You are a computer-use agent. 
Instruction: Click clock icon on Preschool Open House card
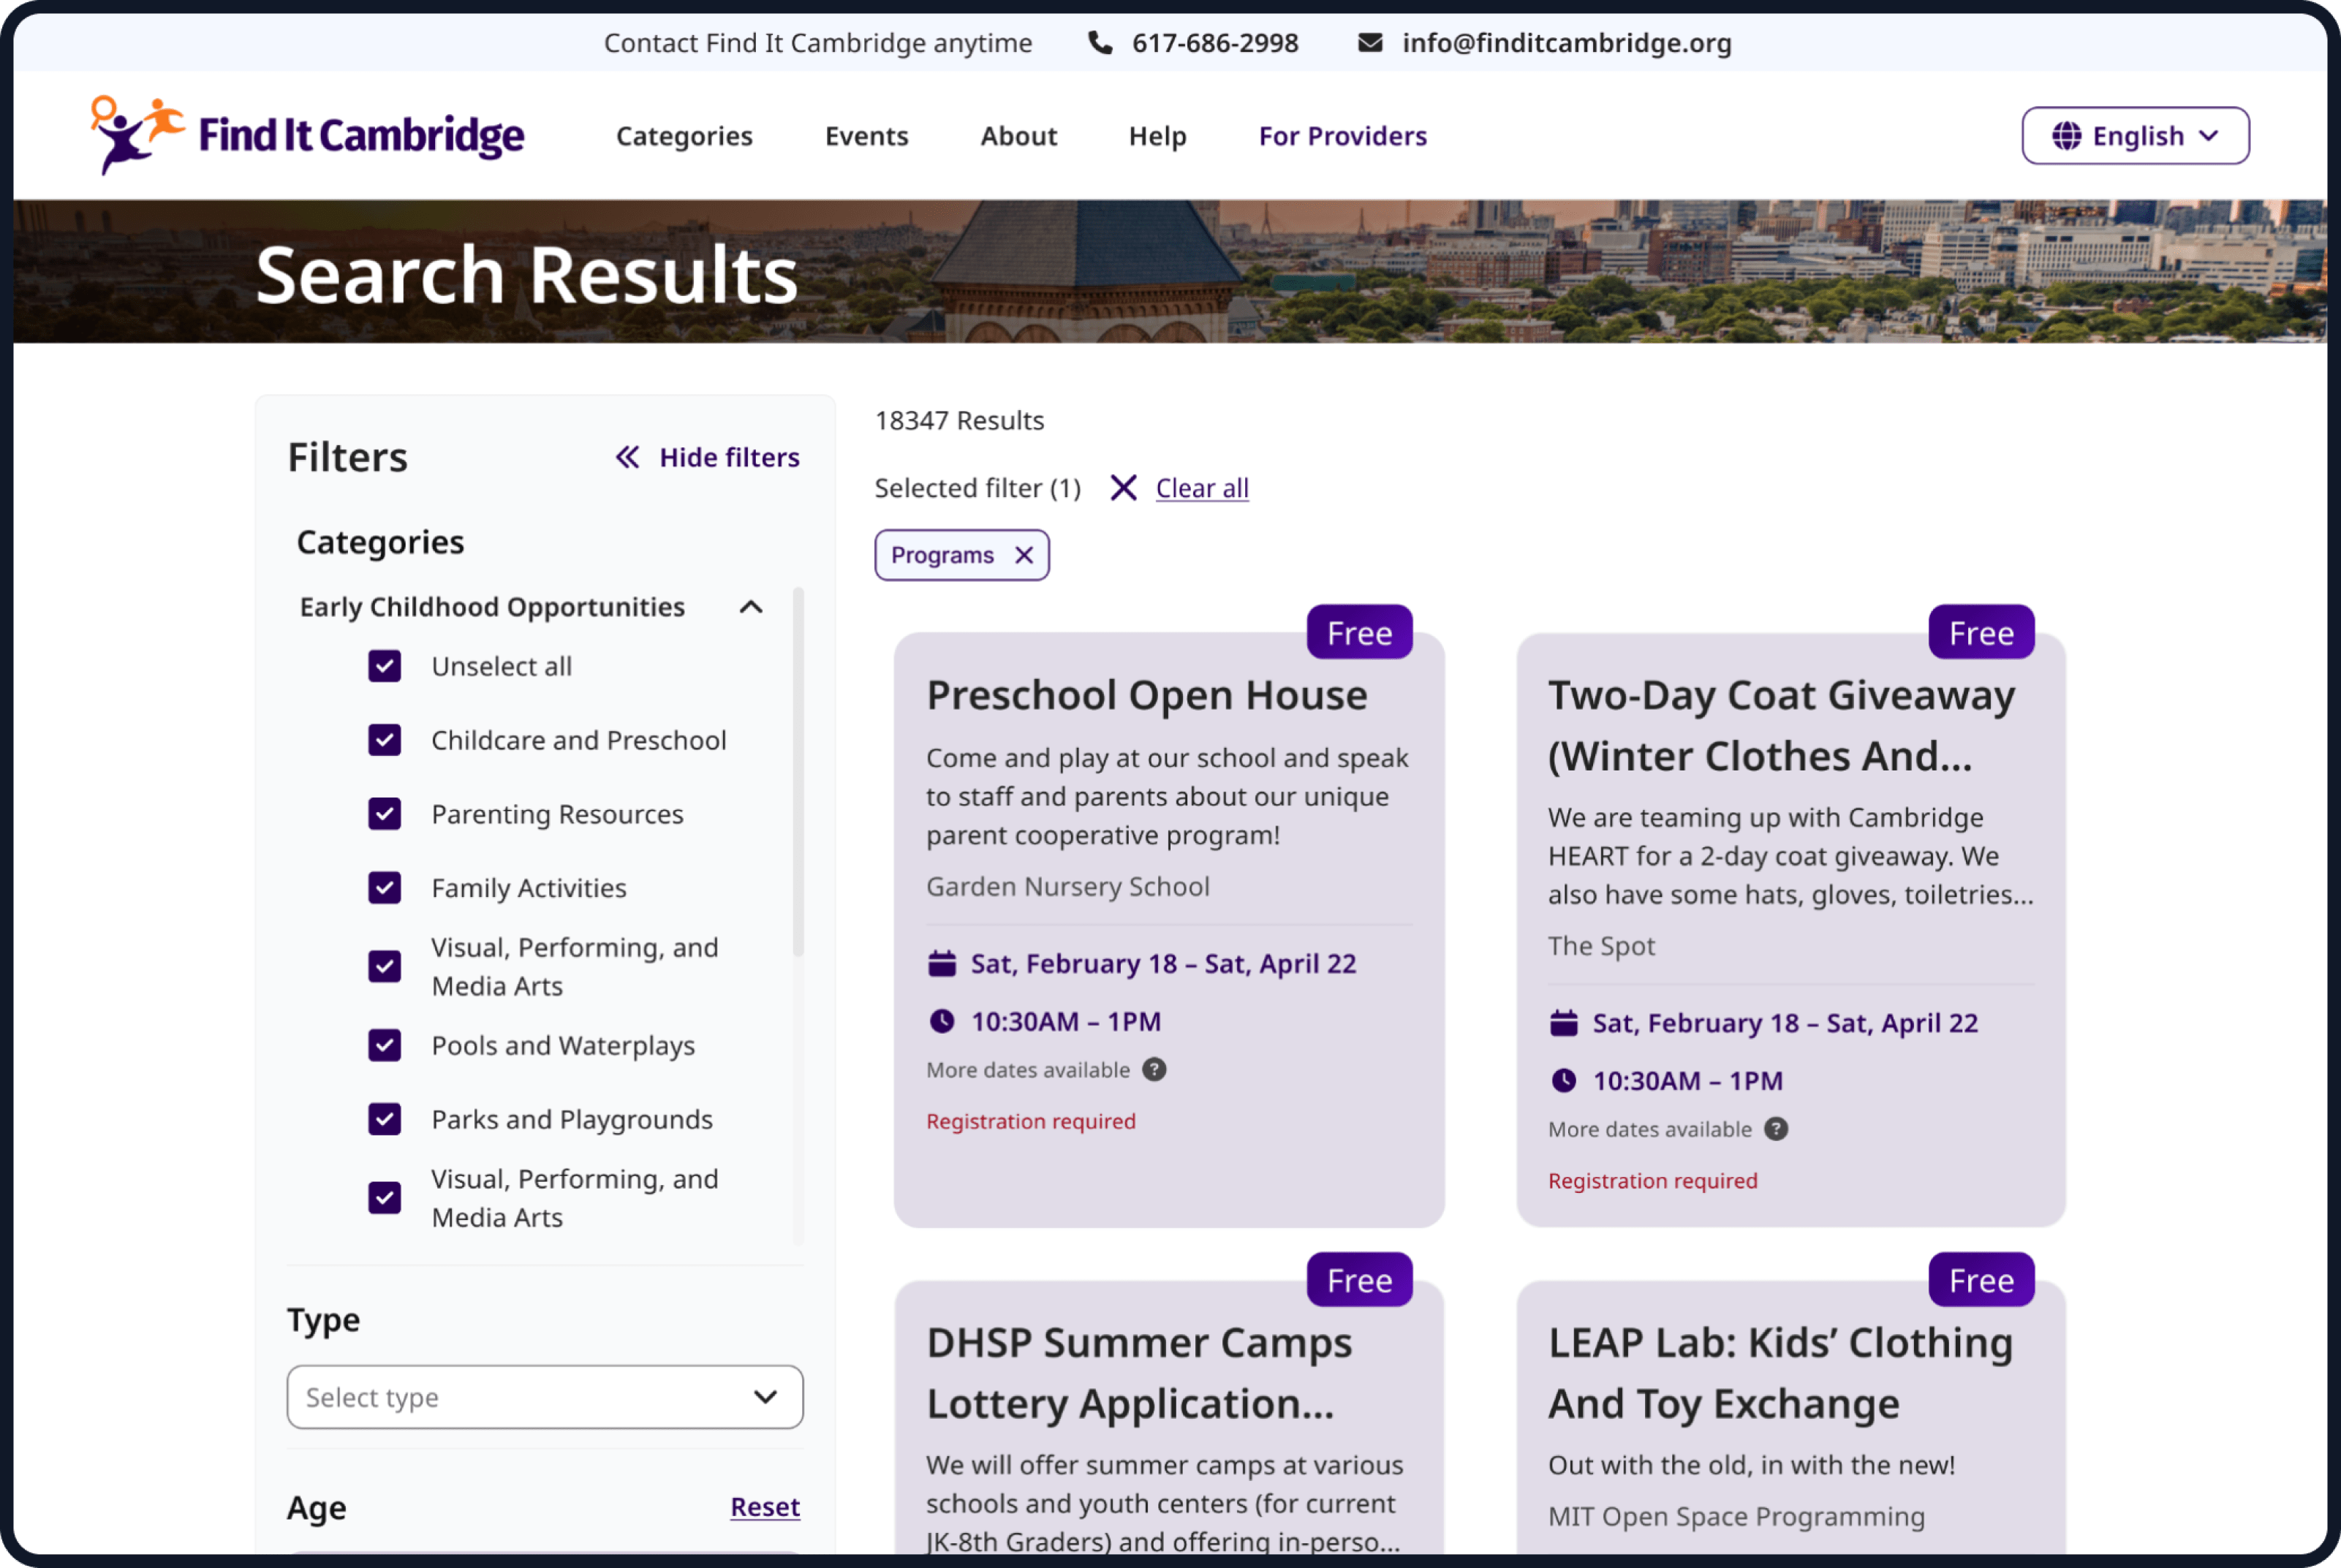coord(942,1021)
